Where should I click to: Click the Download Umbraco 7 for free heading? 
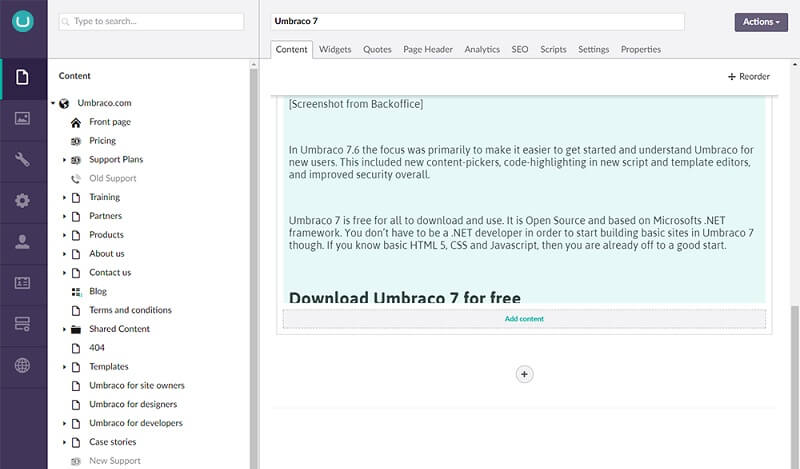(x=405, y=297)
